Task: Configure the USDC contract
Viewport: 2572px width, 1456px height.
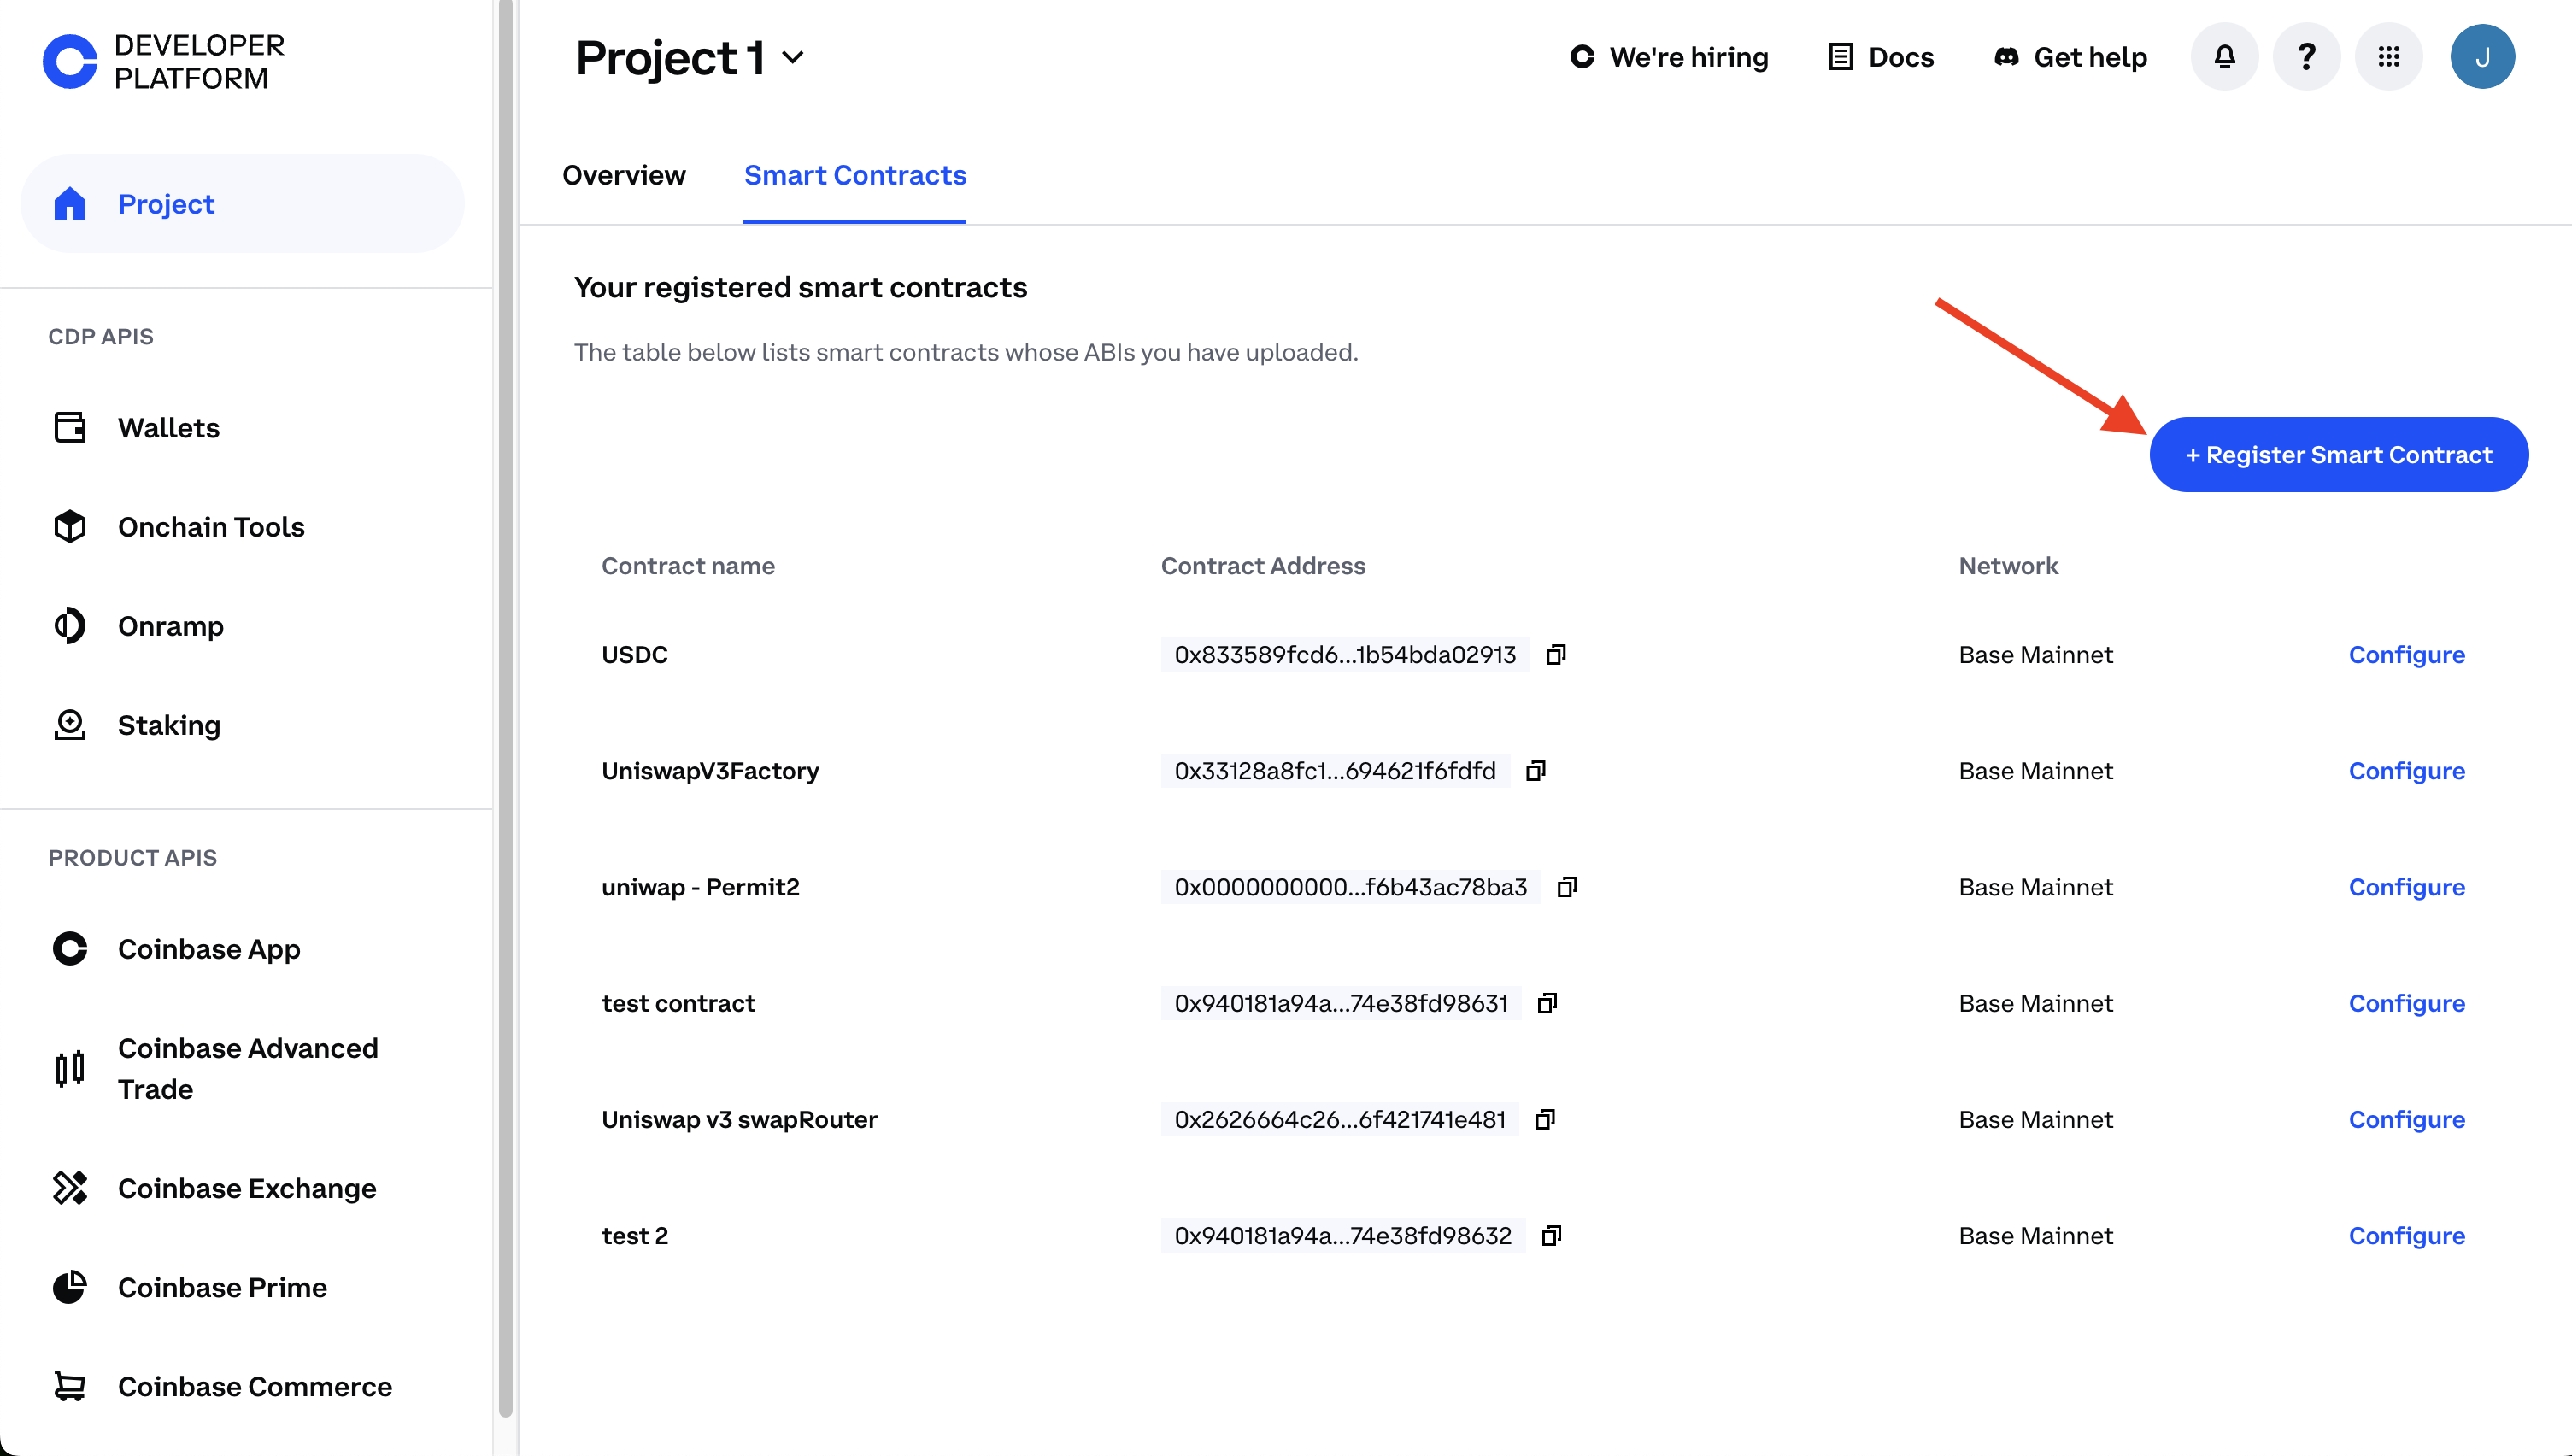Action: pyautogui.click(x=2406, y=654)
